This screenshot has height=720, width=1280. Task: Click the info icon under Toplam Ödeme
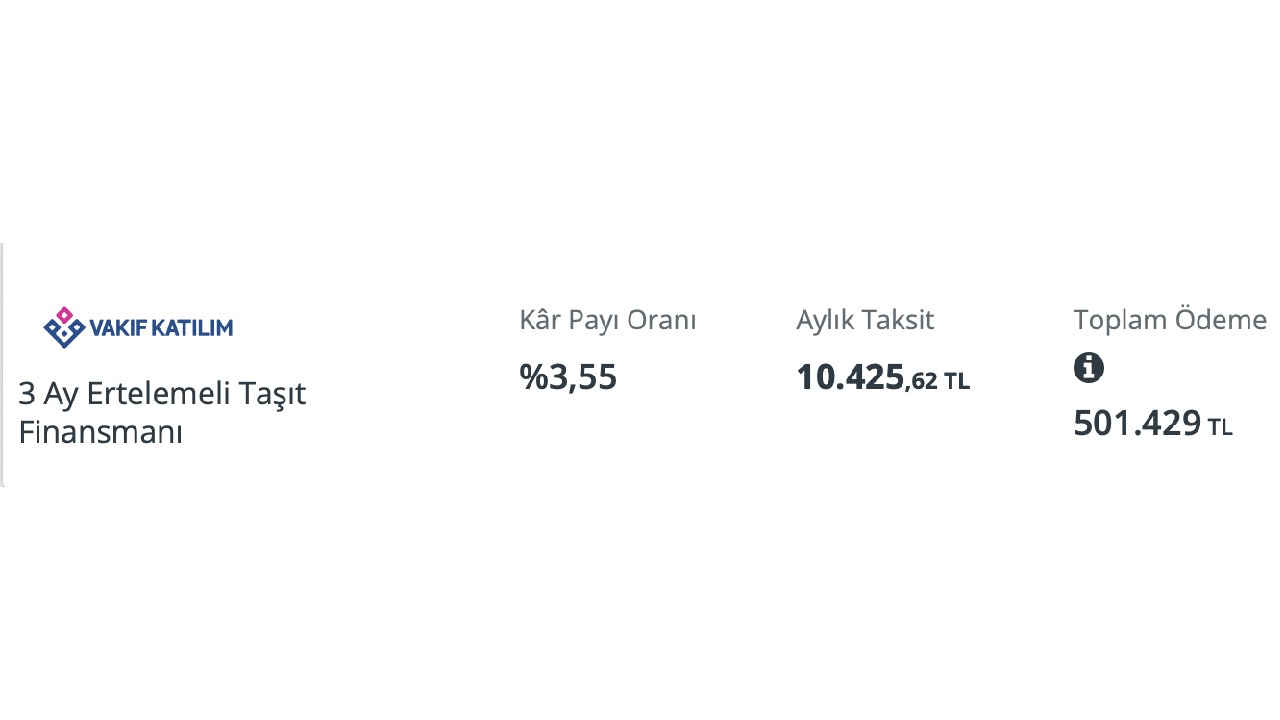click(1089, 368)
